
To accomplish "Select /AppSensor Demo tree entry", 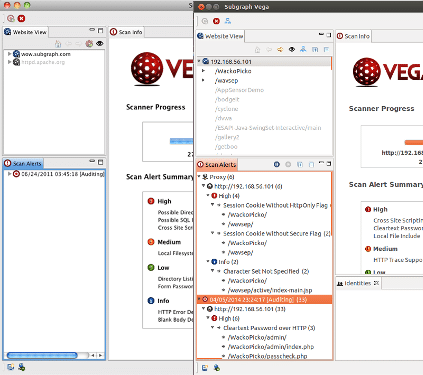I will [x=239, y=90].
